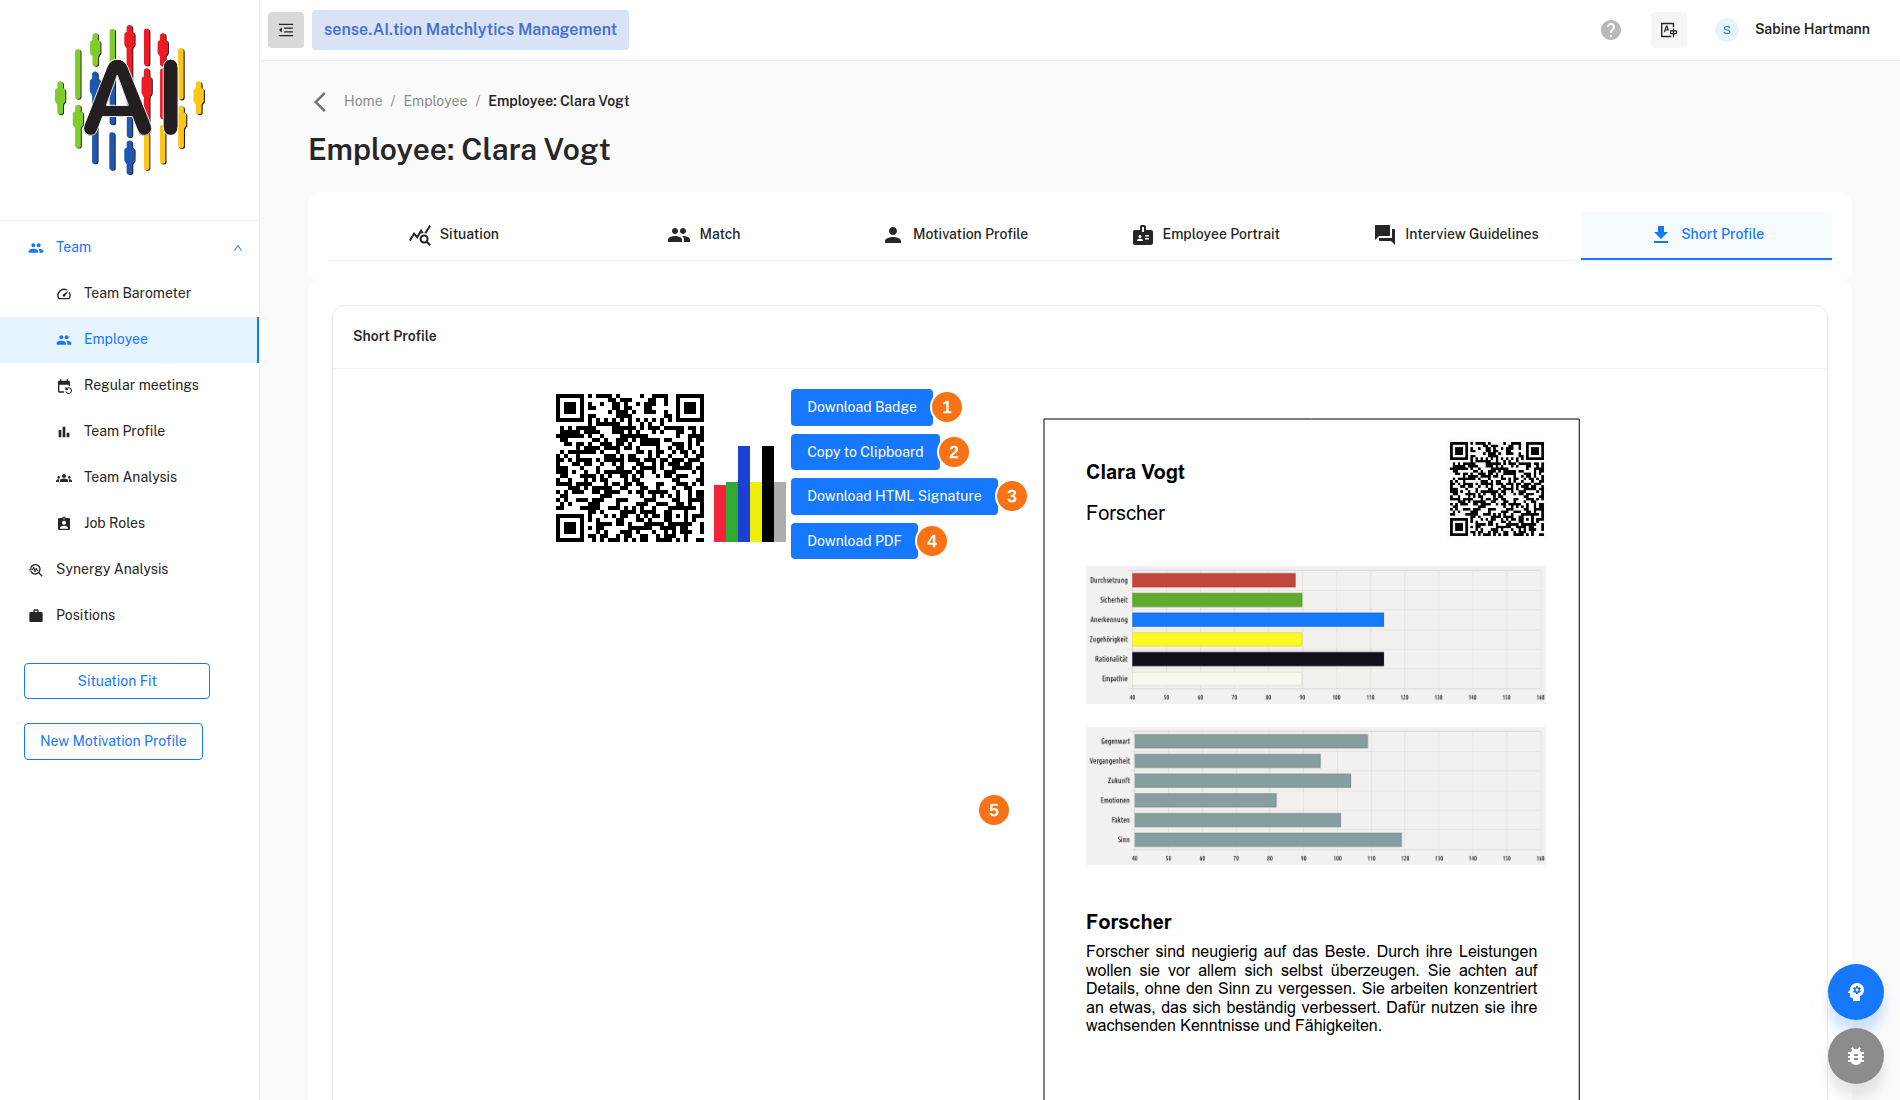
Task: Click Copy to Clipboard button
Action: pyautogui.click(x=865, y=452)
